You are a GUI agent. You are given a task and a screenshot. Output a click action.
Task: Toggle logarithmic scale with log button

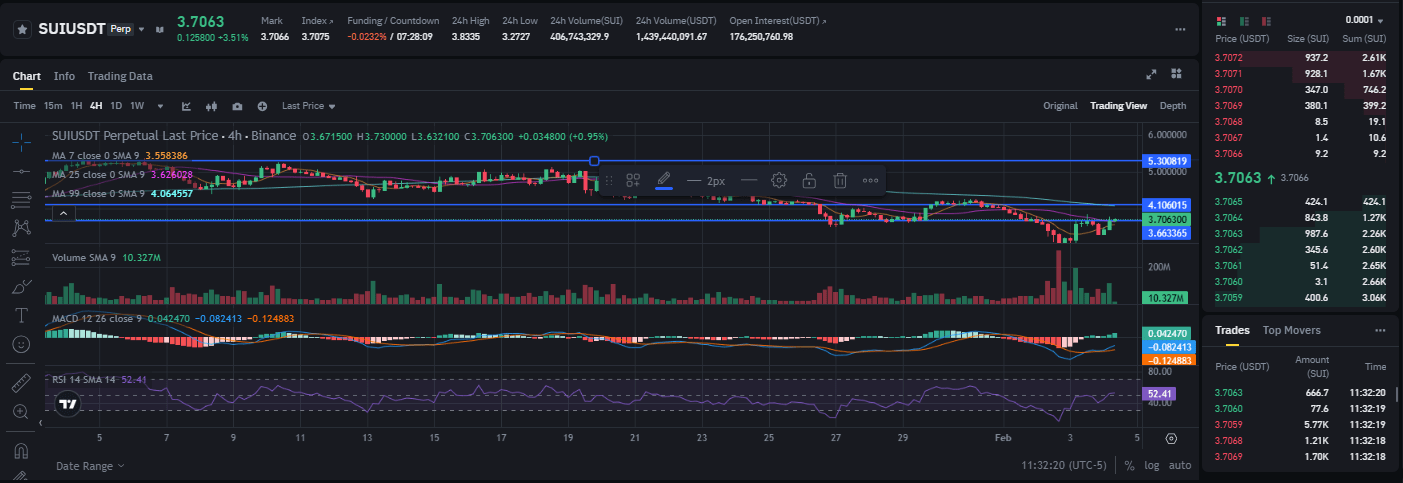[x=1152, y=465]
